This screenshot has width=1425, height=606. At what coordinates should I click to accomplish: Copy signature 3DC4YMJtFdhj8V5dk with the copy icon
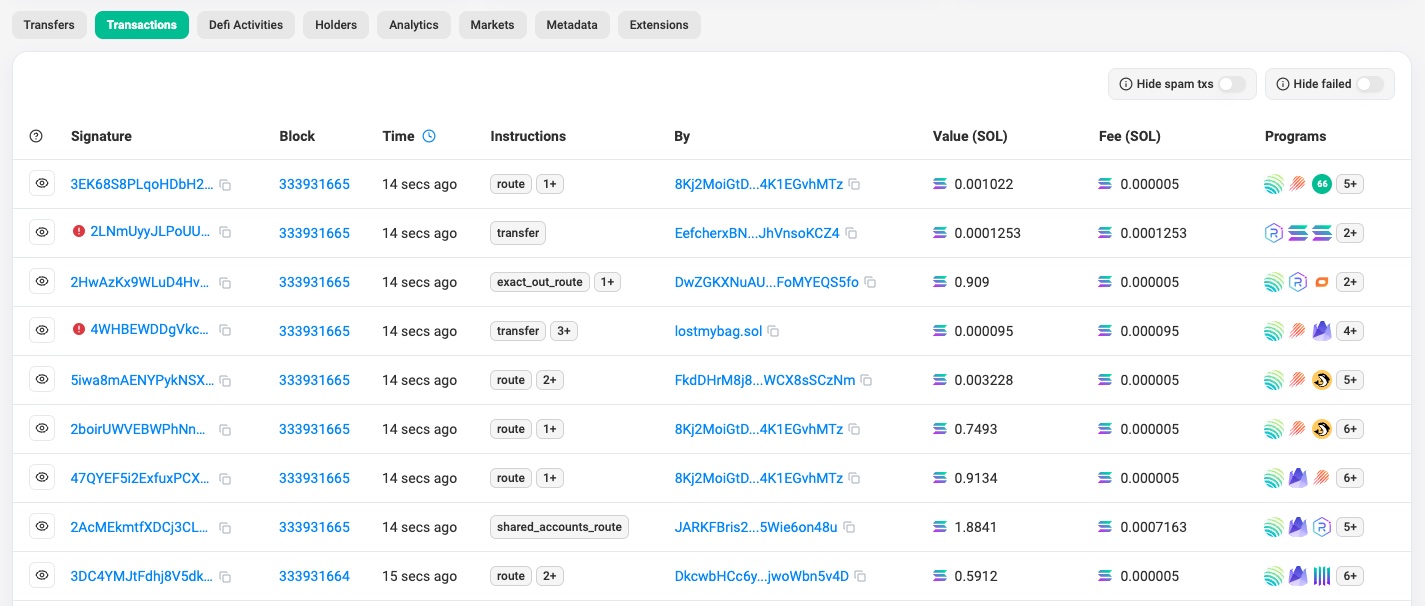click(225, 577)
